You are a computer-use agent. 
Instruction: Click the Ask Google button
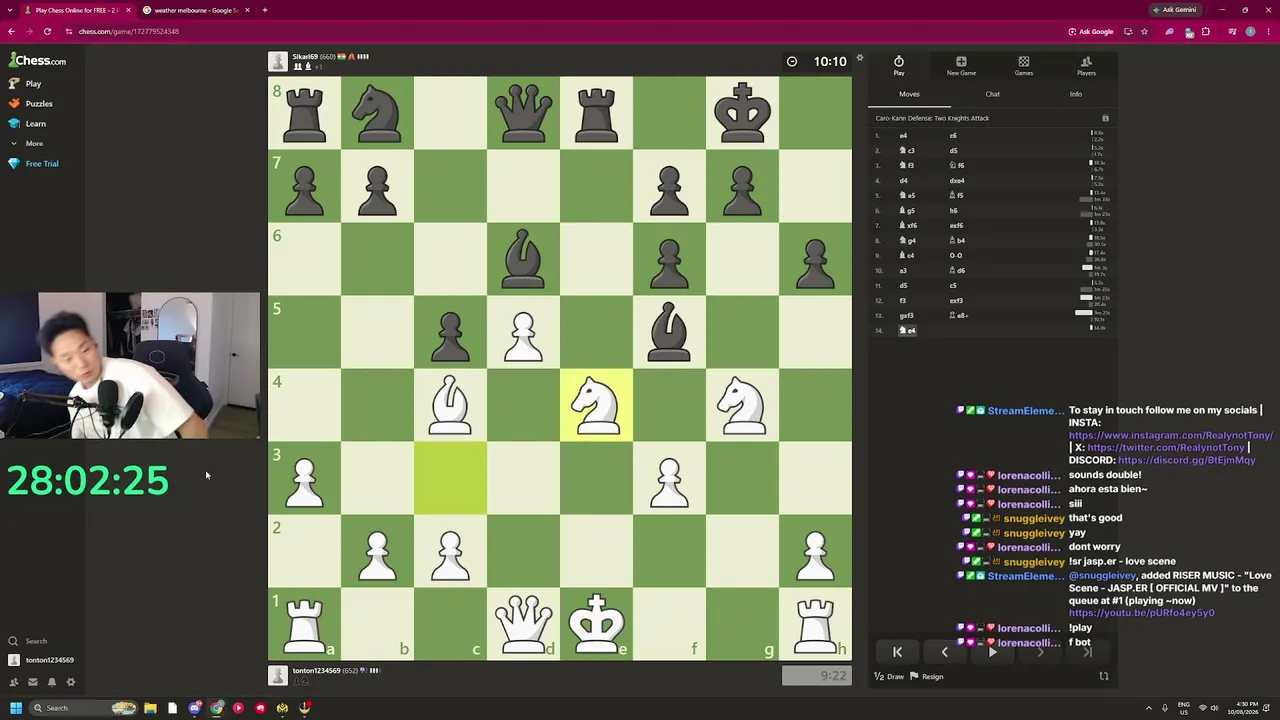pyautogui.click(x=1091, y=31)
